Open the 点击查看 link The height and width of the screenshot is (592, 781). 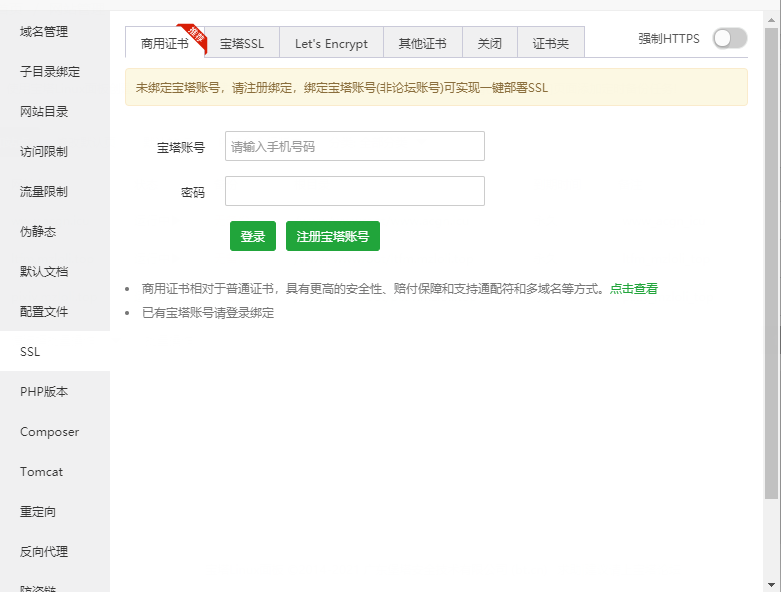click(634, 289)
